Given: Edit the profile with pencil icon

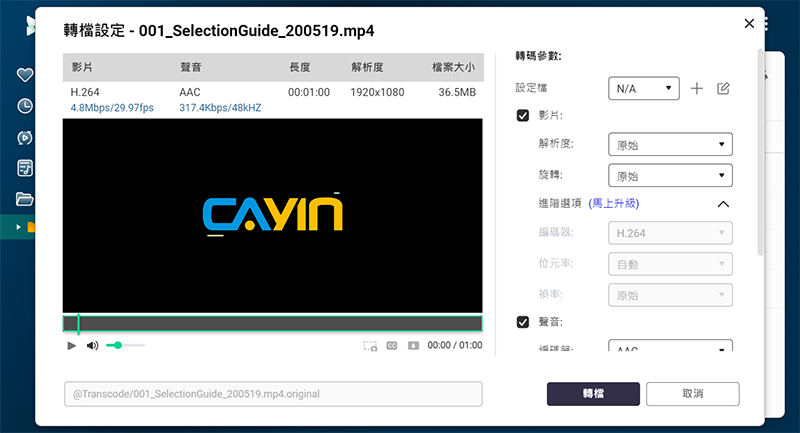Looking at the screenshot, I should point(723,89).
